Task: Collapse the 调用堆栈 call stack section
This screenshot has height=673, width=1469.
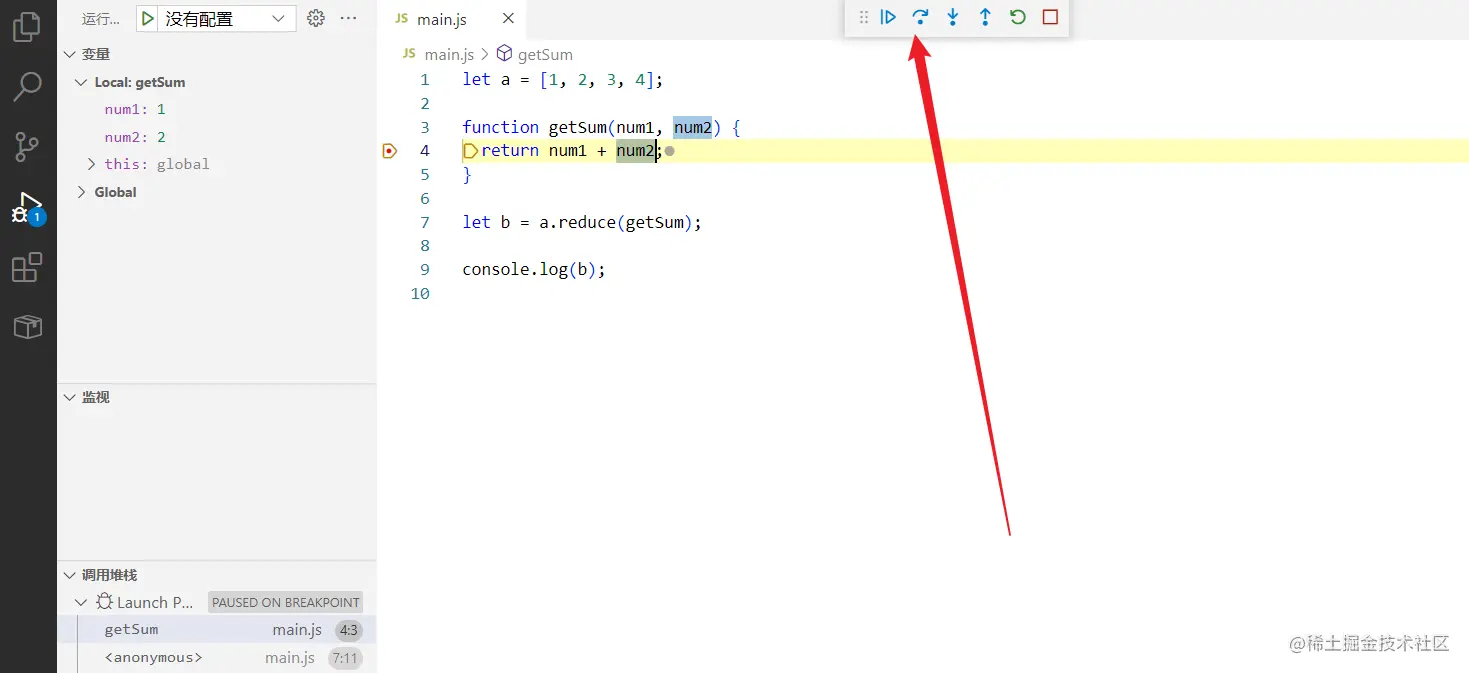Action: [x=70, y=575]
